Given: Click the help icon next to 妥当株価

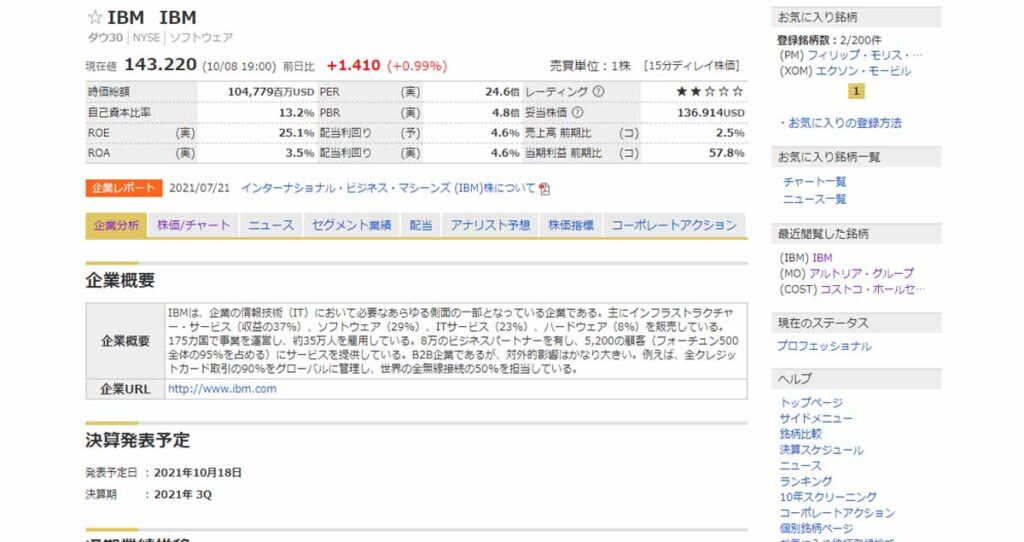Looking at the screenshot, I should [x=577, y=112].
